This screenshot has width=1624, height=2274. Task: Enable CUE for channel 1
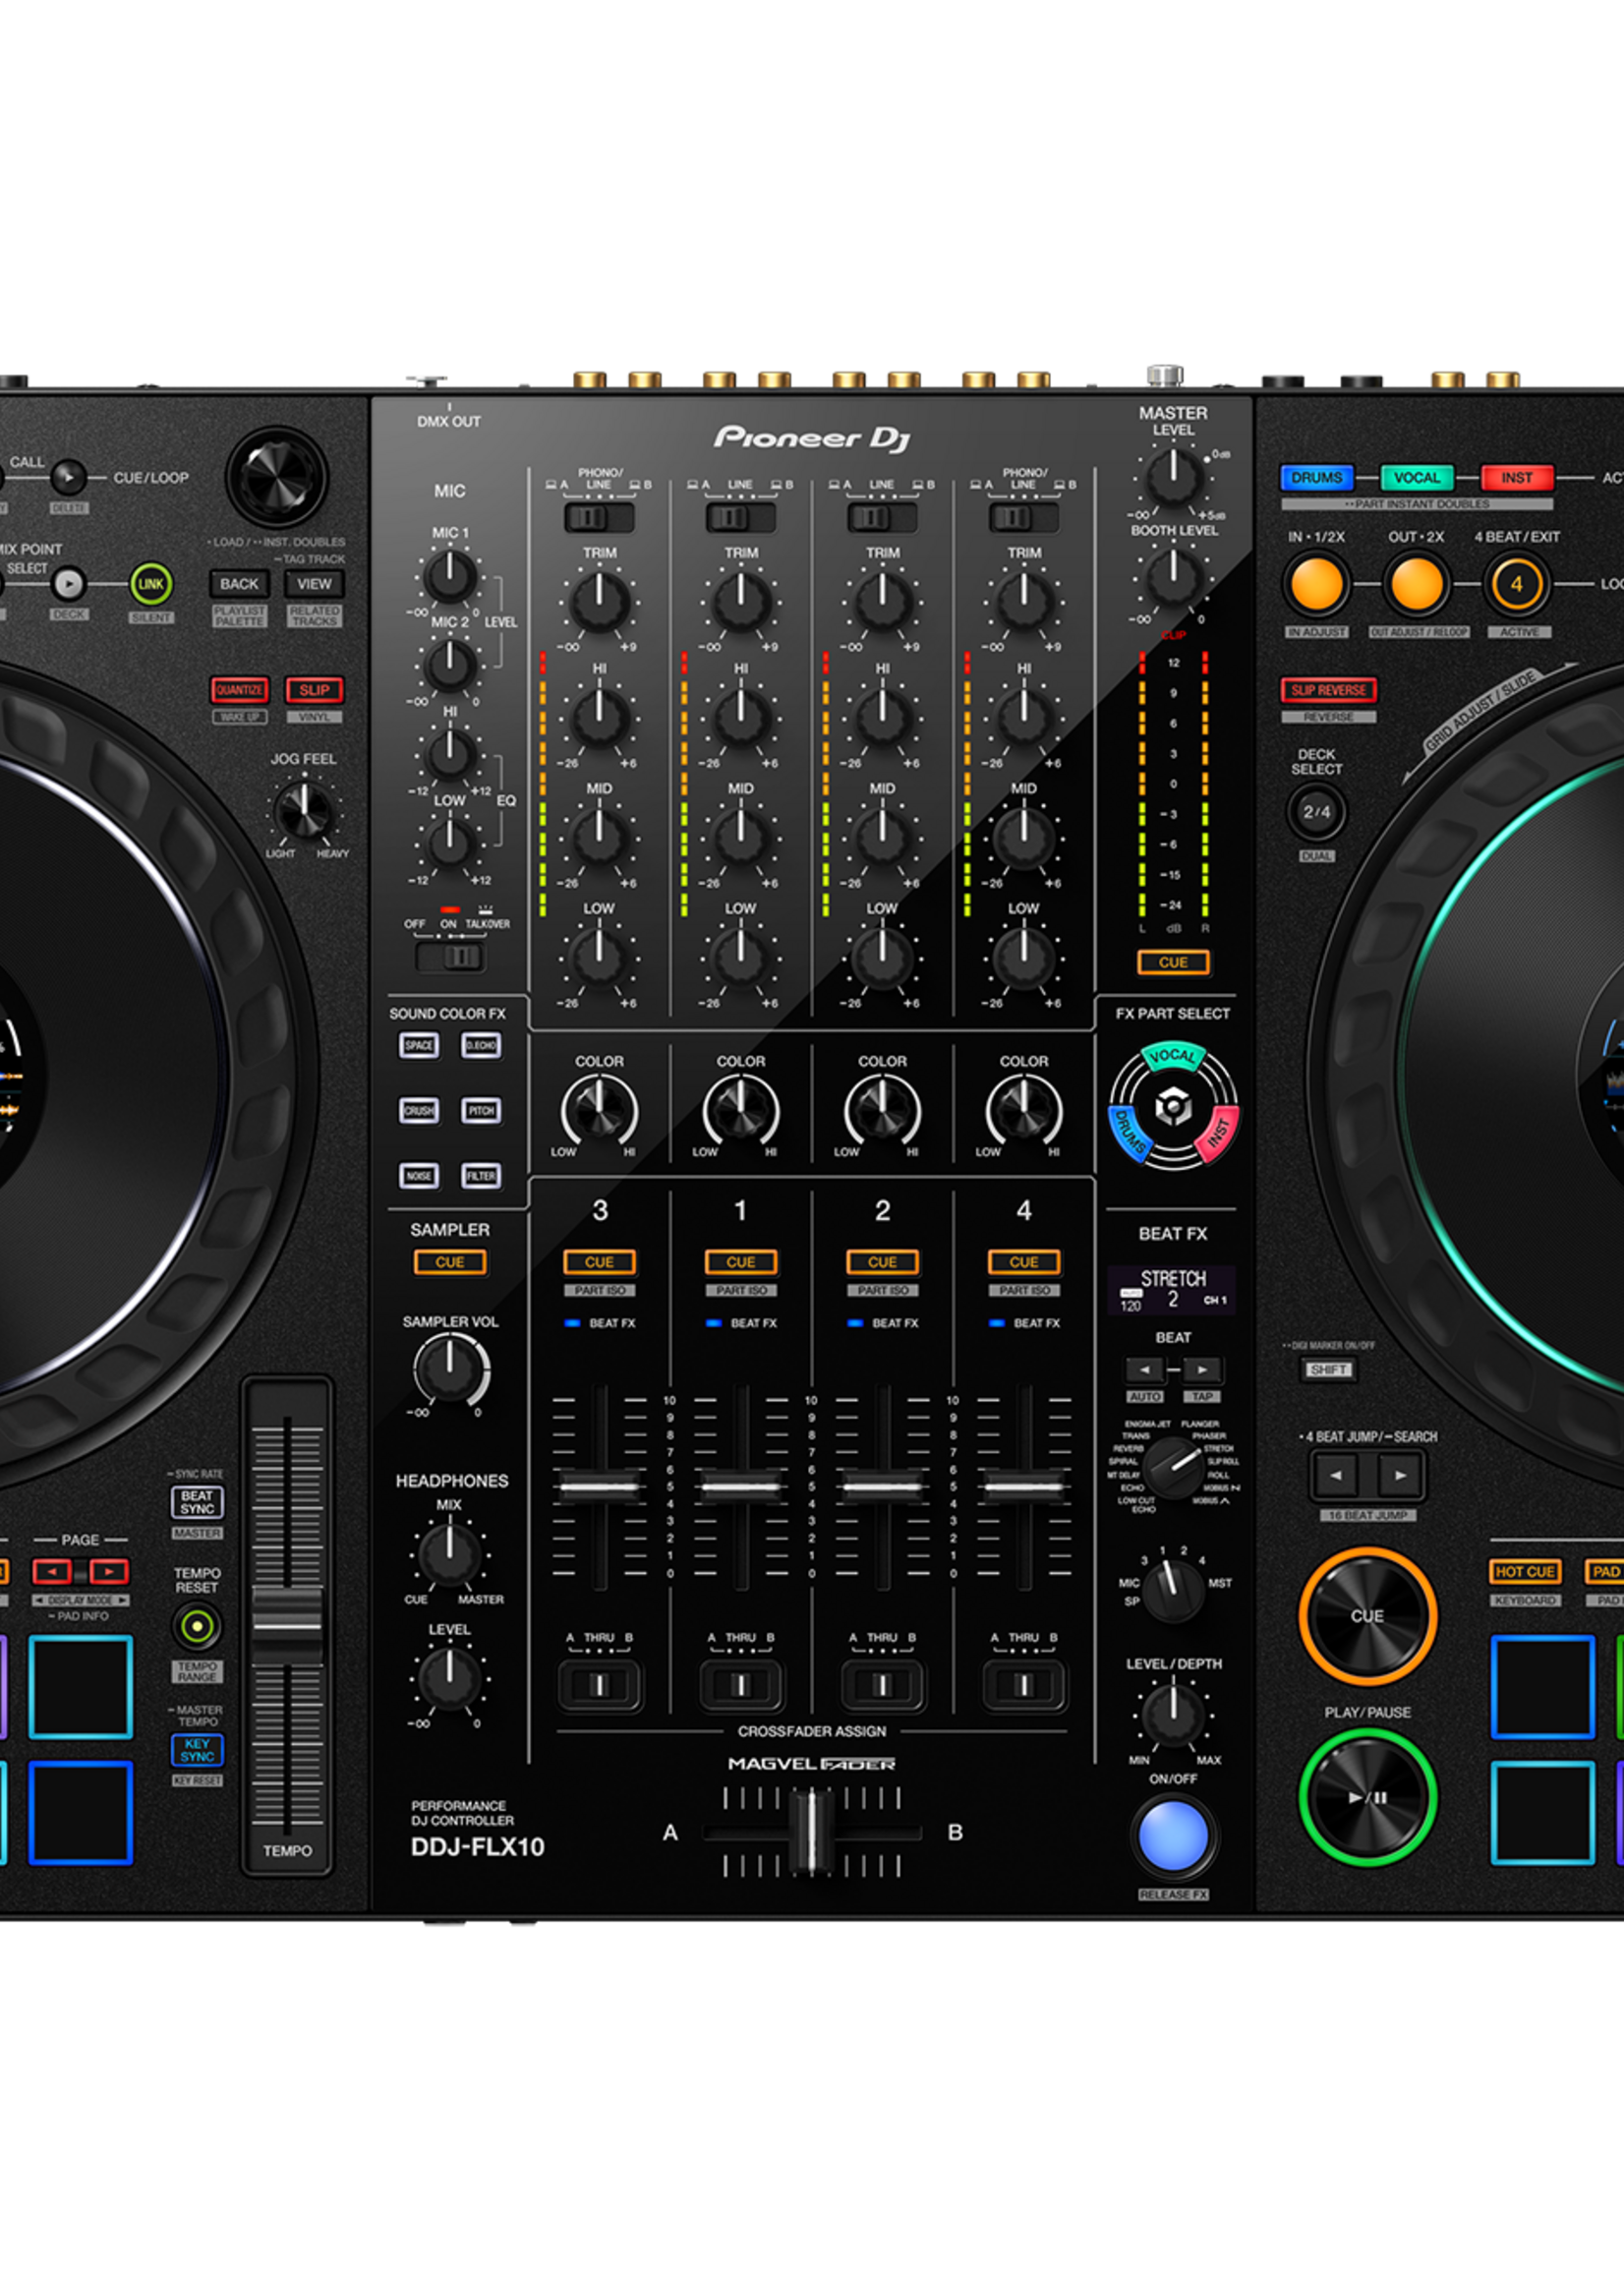(x=741, y=1262)
